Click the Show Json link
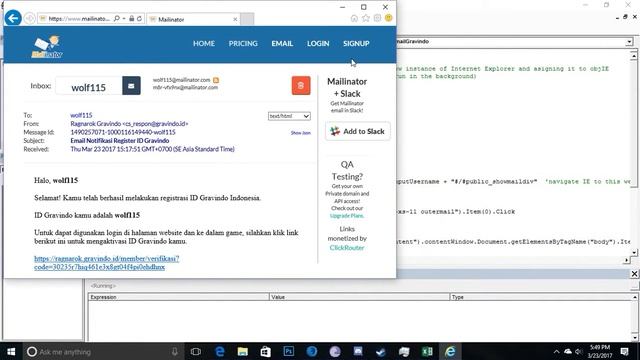 [300, 133]
